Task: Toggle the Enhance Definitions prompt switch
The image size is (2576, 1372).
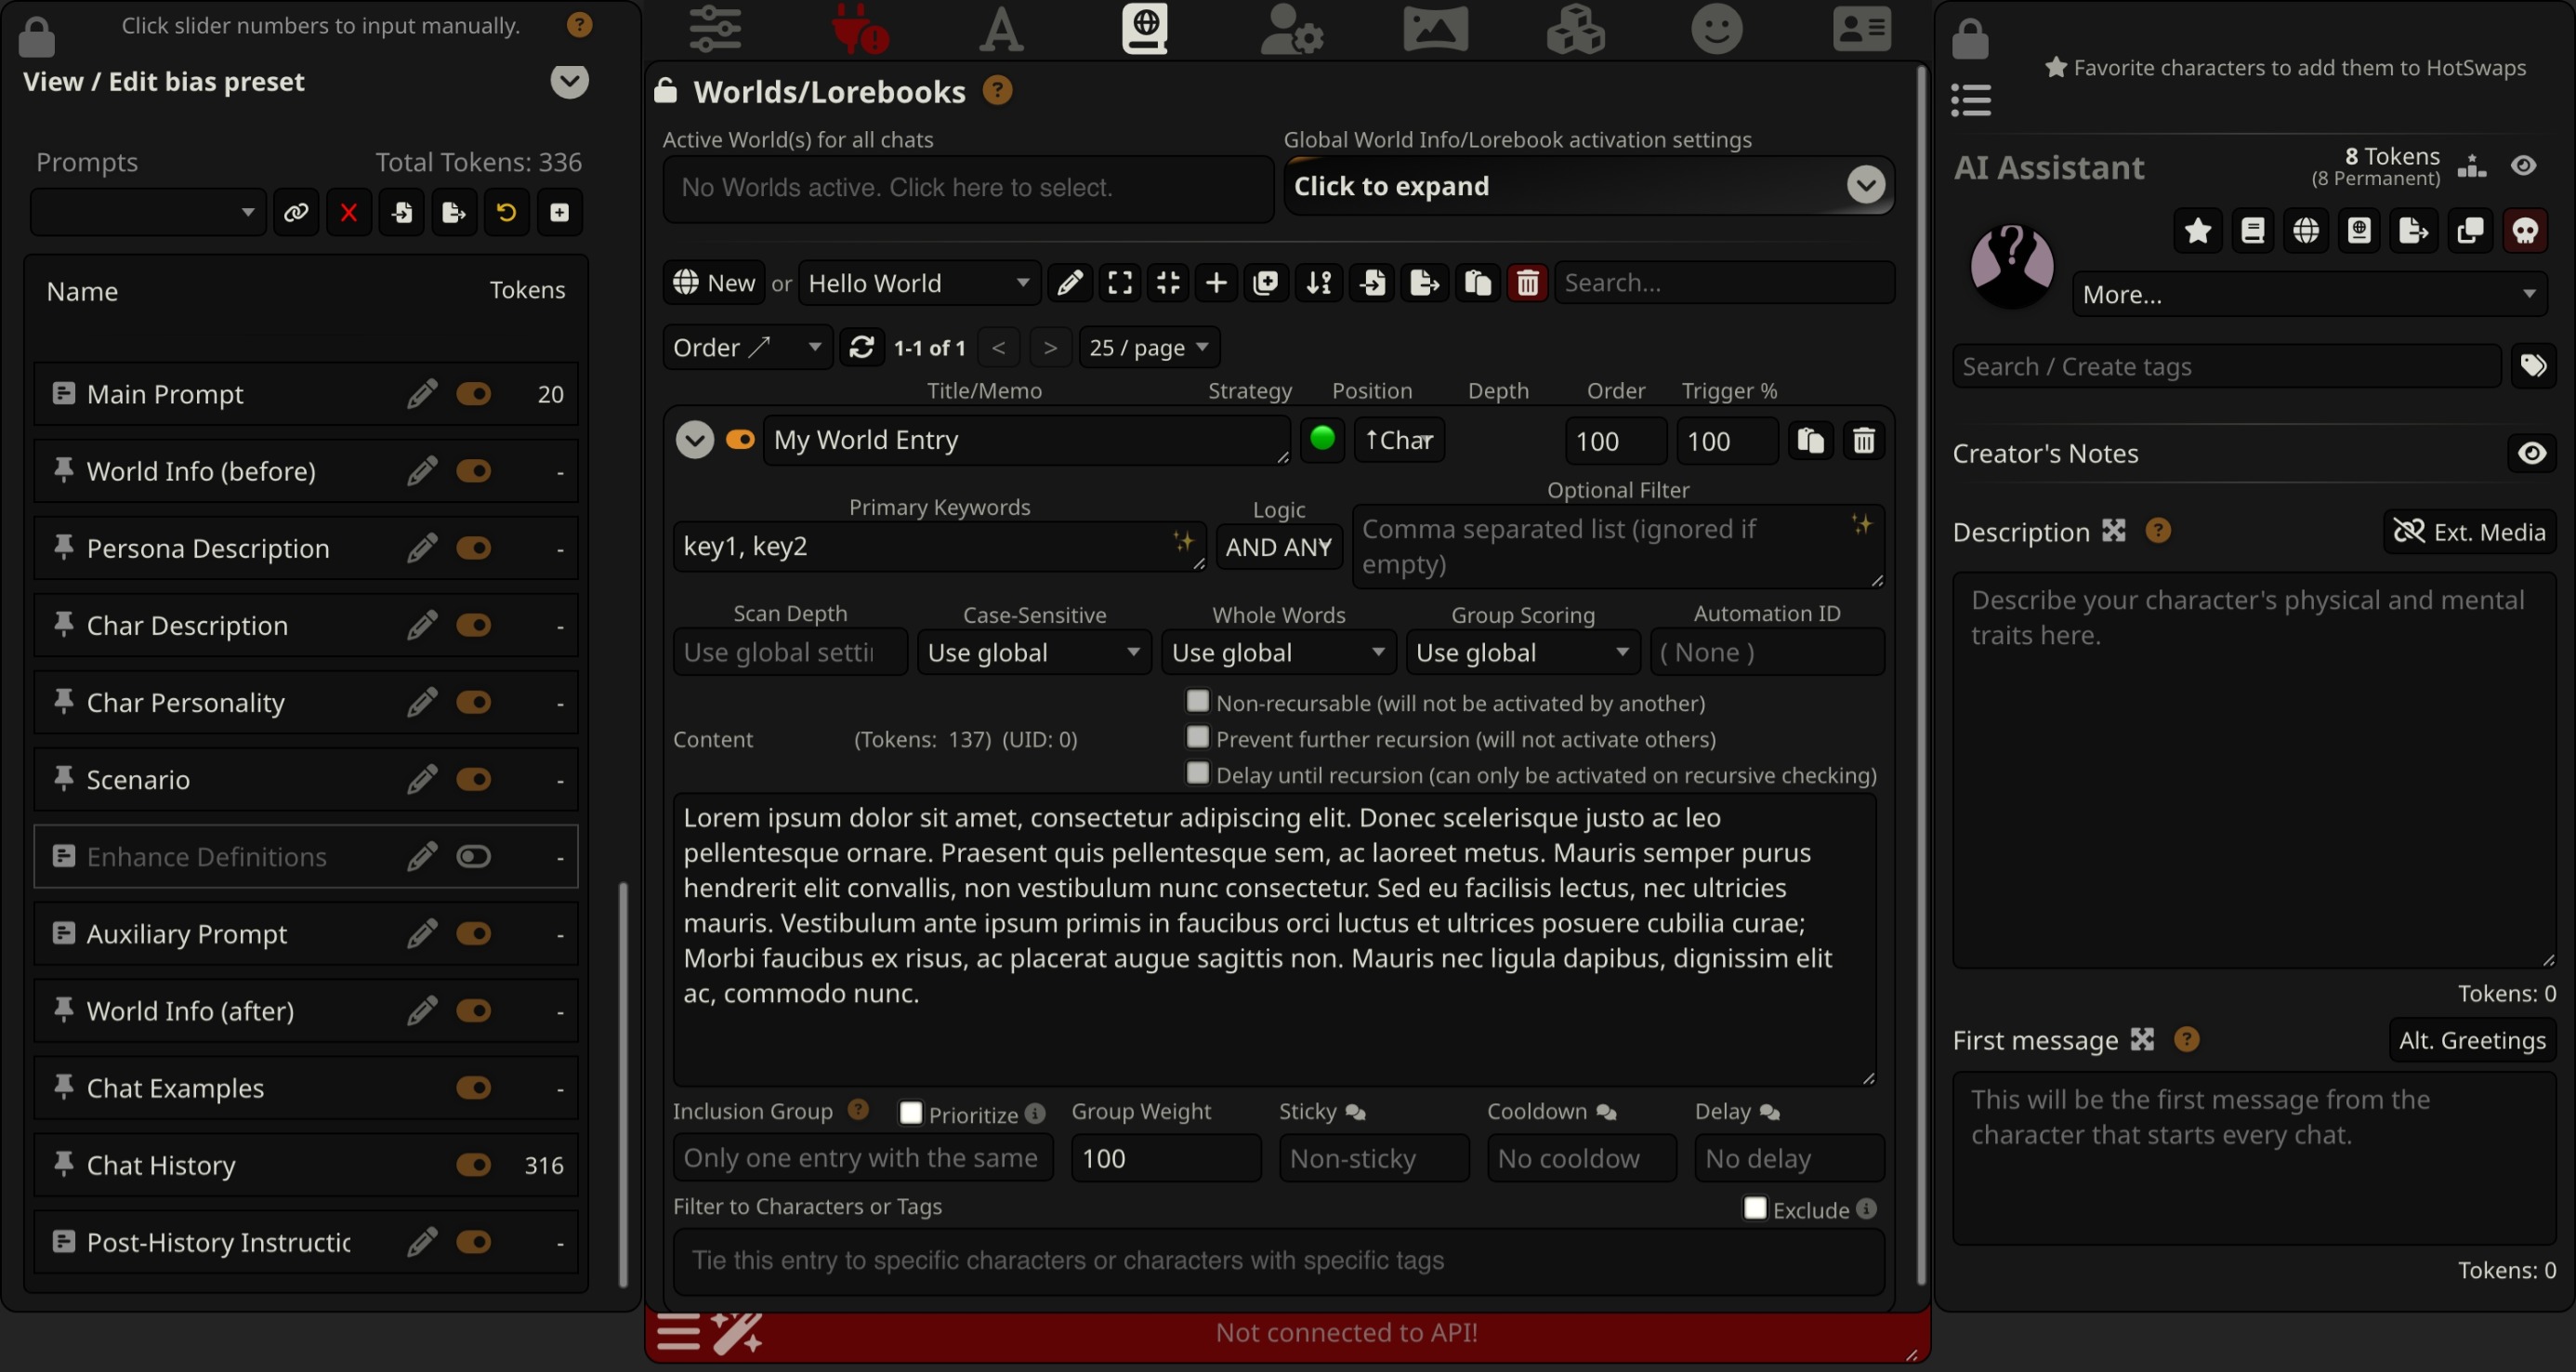Action: click(x=473, y=857)
